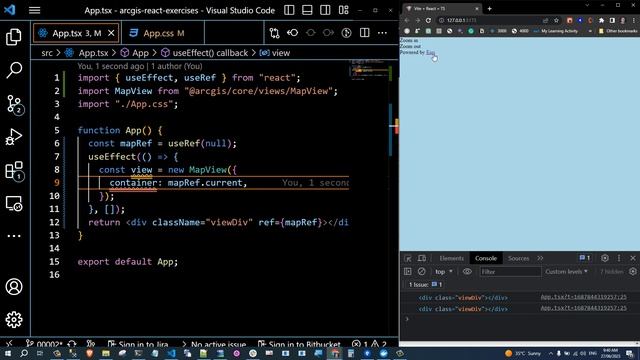
Task: Show more DevTools tabs chevron
Action: [540, 258]
